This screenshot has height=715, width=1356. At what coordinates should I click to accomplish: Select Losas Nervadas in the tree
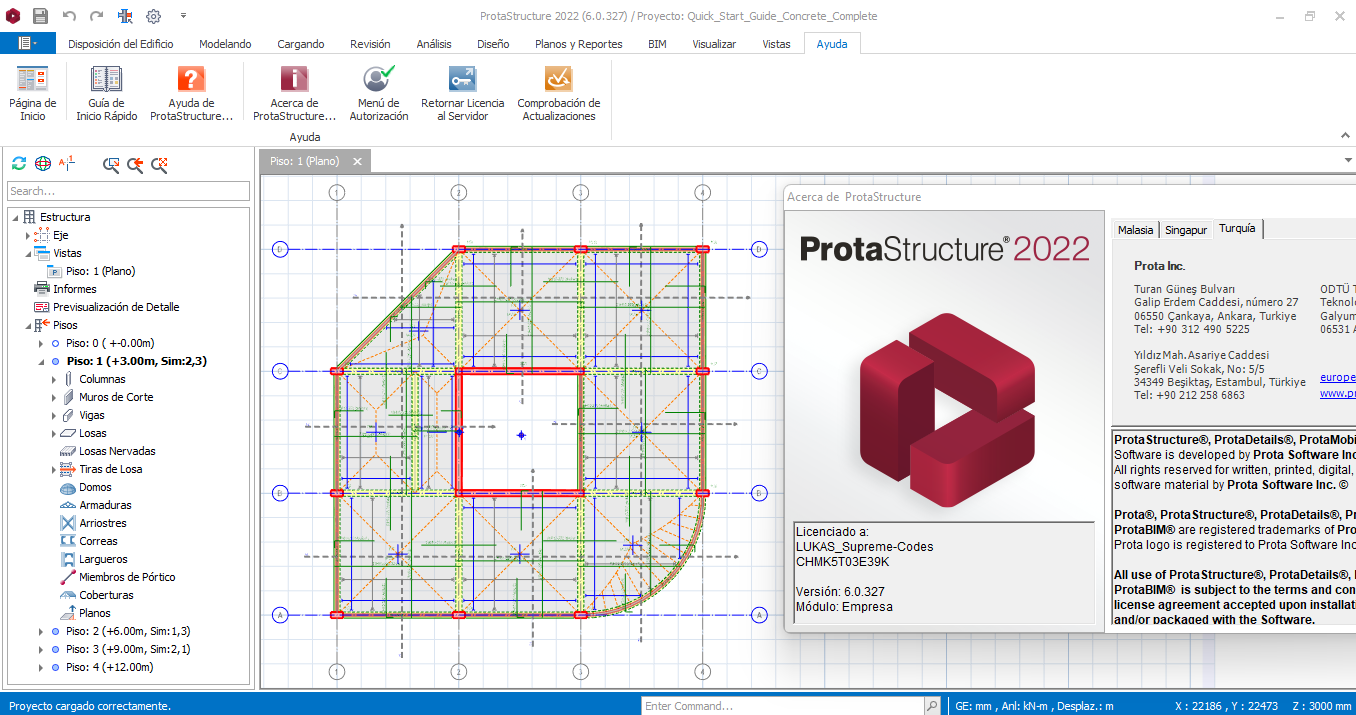click(117, 451)
